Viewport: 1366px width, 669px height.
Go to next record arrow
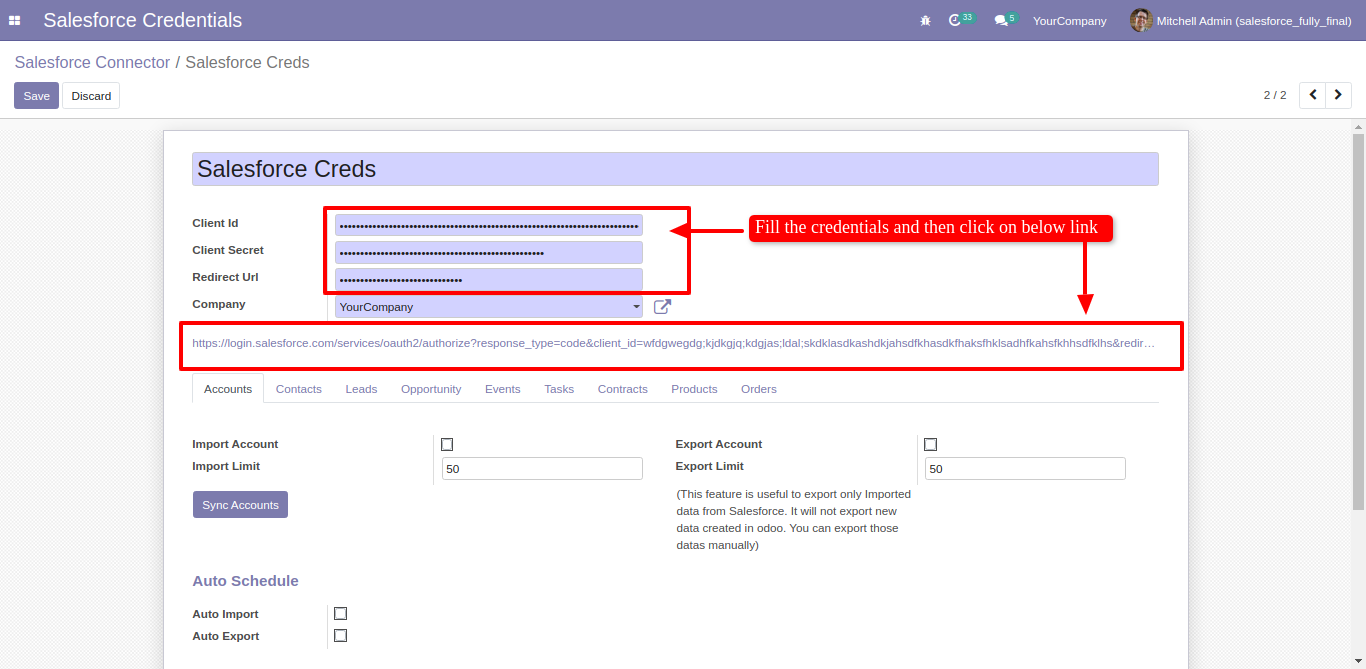tap(1338, 95)
